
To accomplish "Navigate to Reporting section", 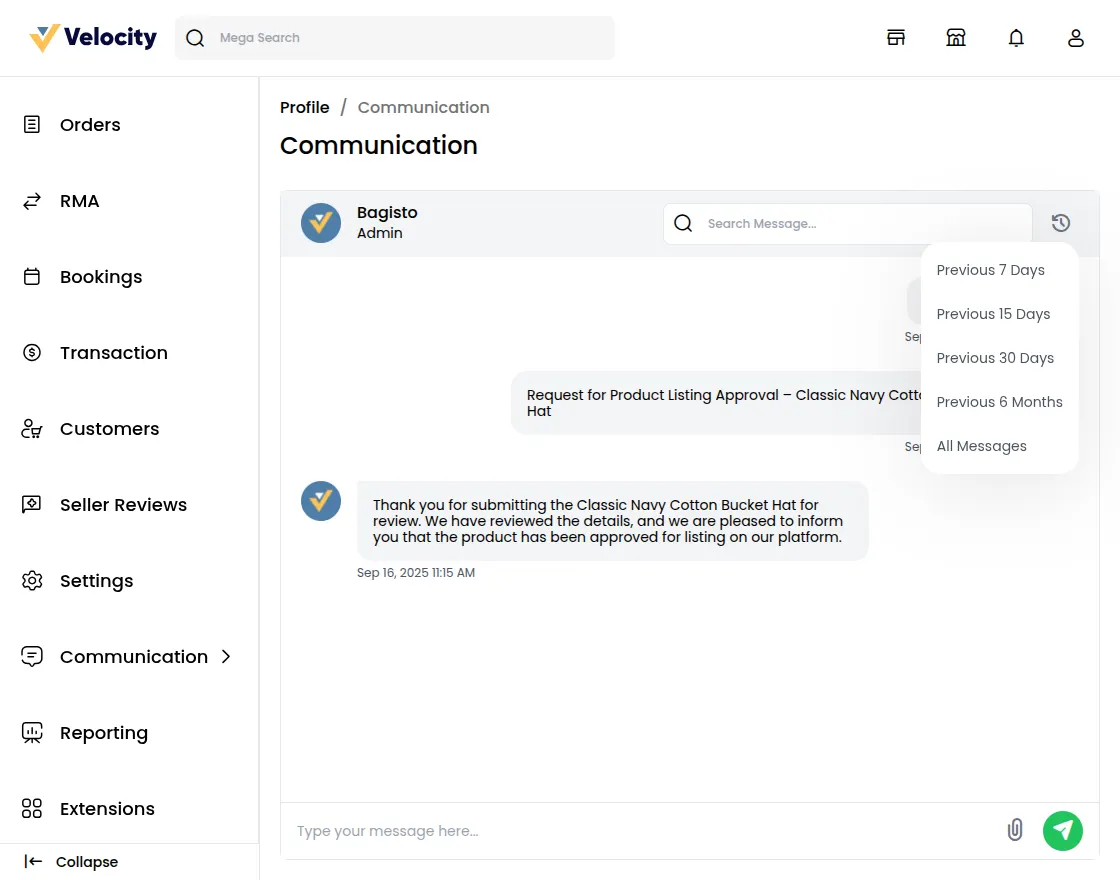I will (x=103, y=733).
